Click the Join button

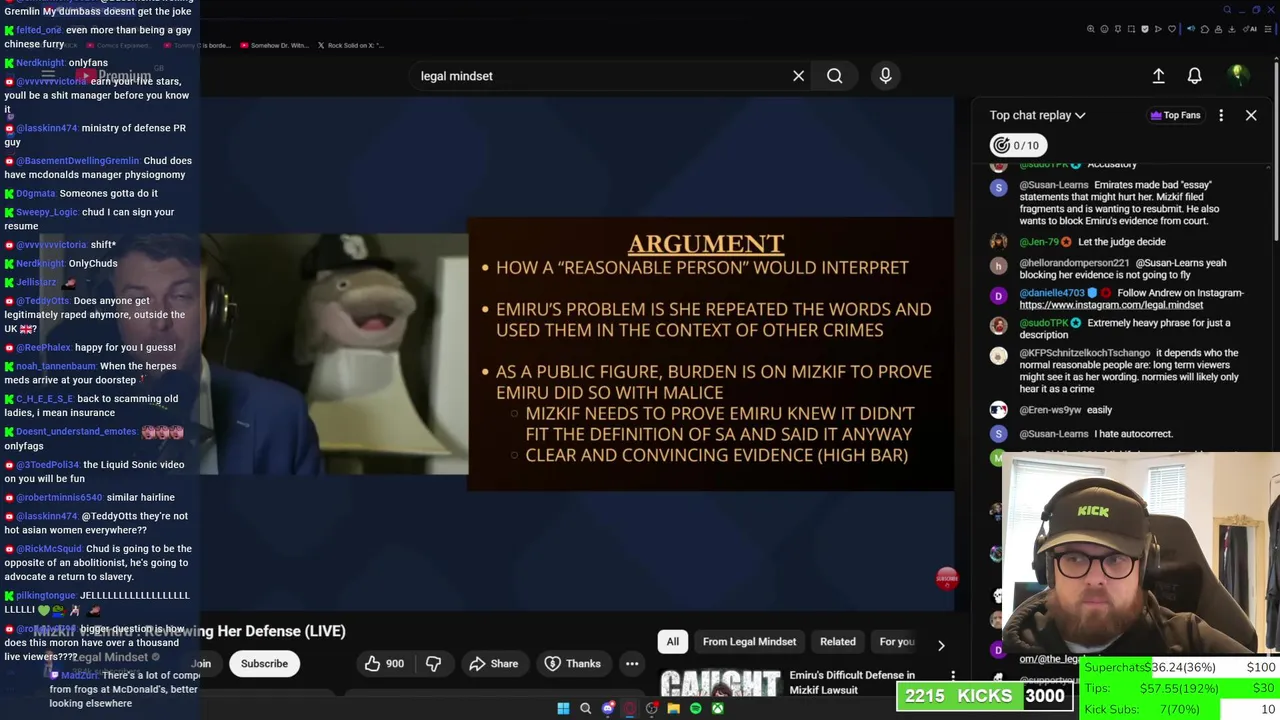pos(201,664)
